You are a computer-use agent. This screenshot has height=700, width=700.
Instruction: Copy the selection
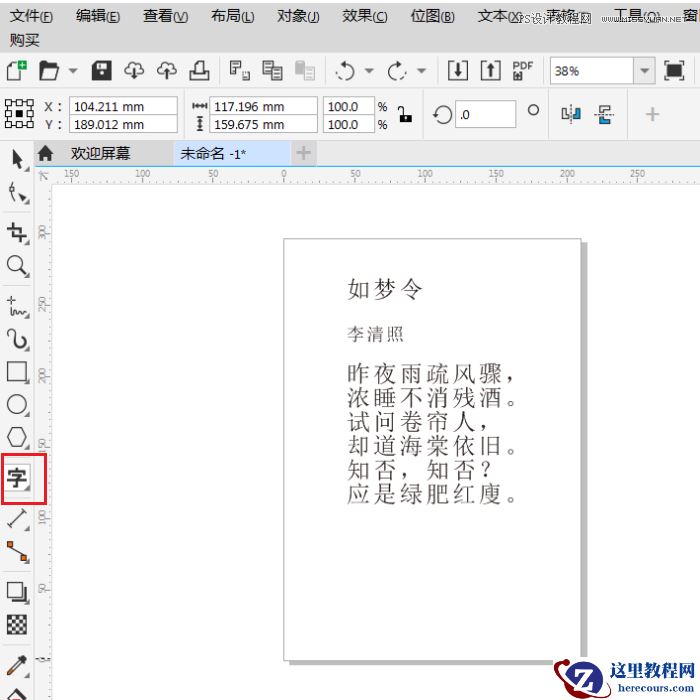pyautogui.click(x=272, y=71)
